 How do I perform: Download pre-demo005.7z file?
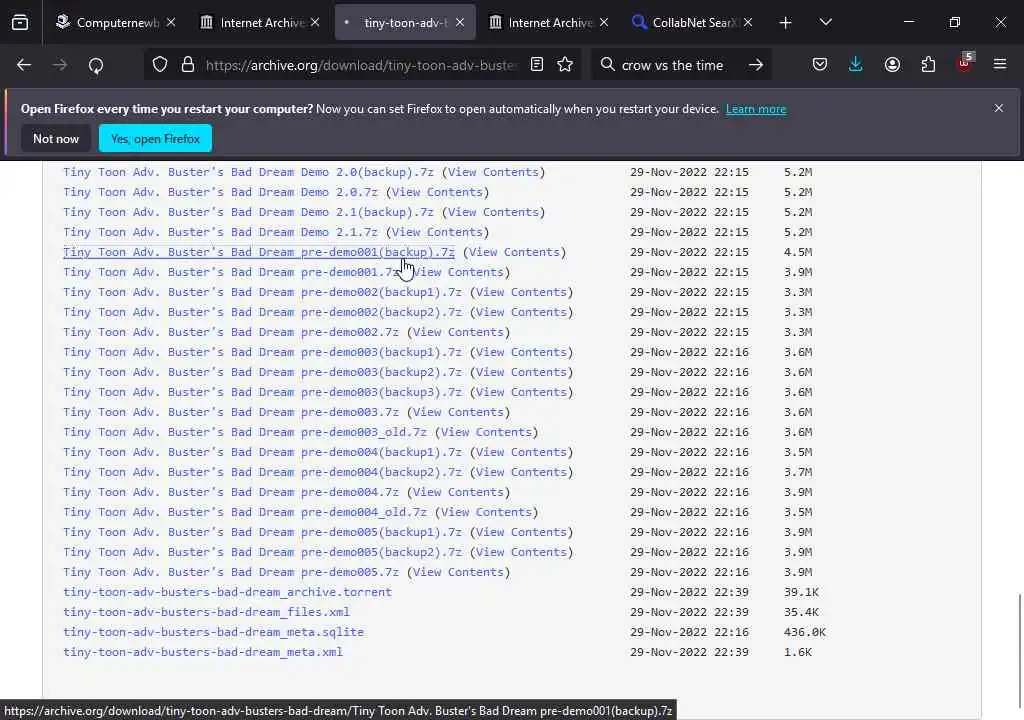pyautogui.click(x=231, y=572)
